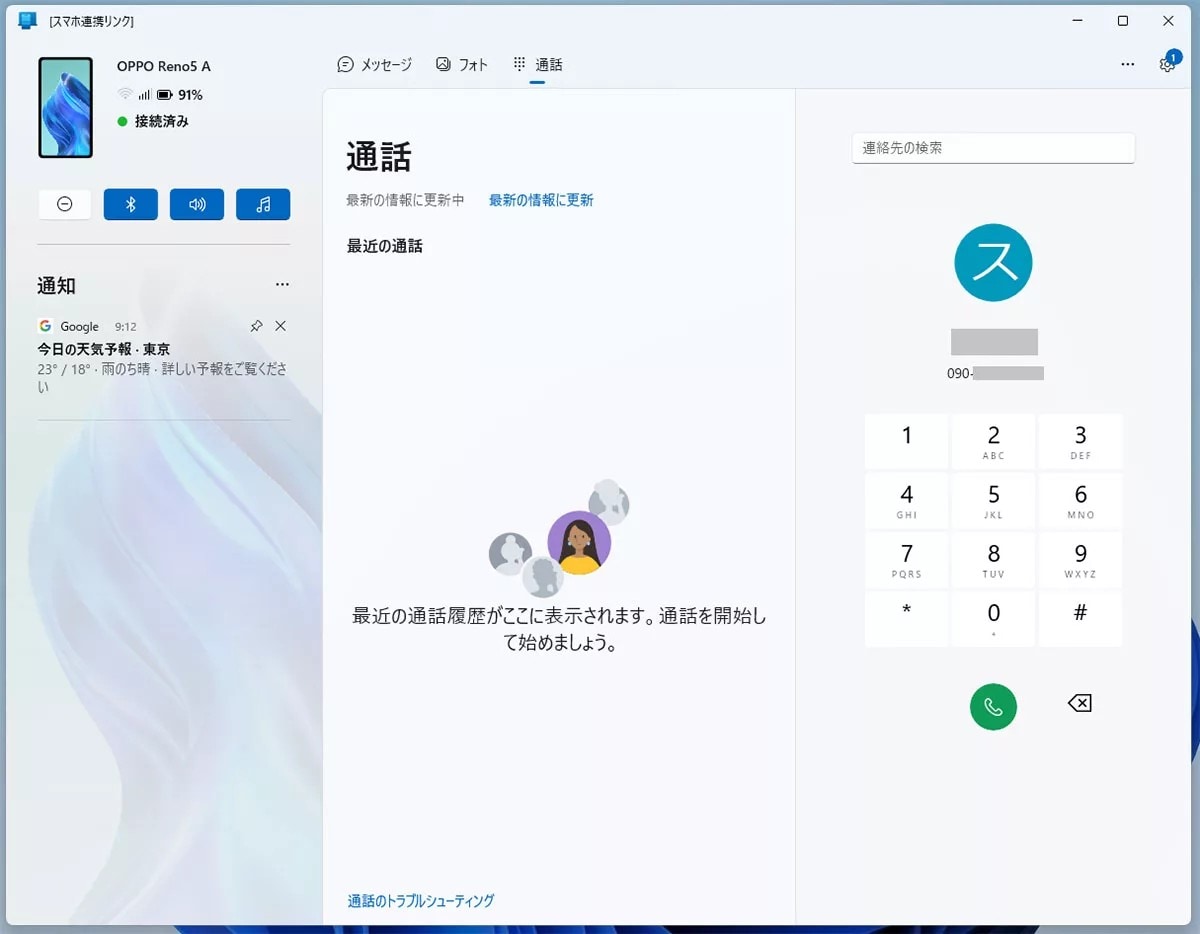Click the 接続済み connection status
1200x934 pixels.
click(x=153, y=121)
